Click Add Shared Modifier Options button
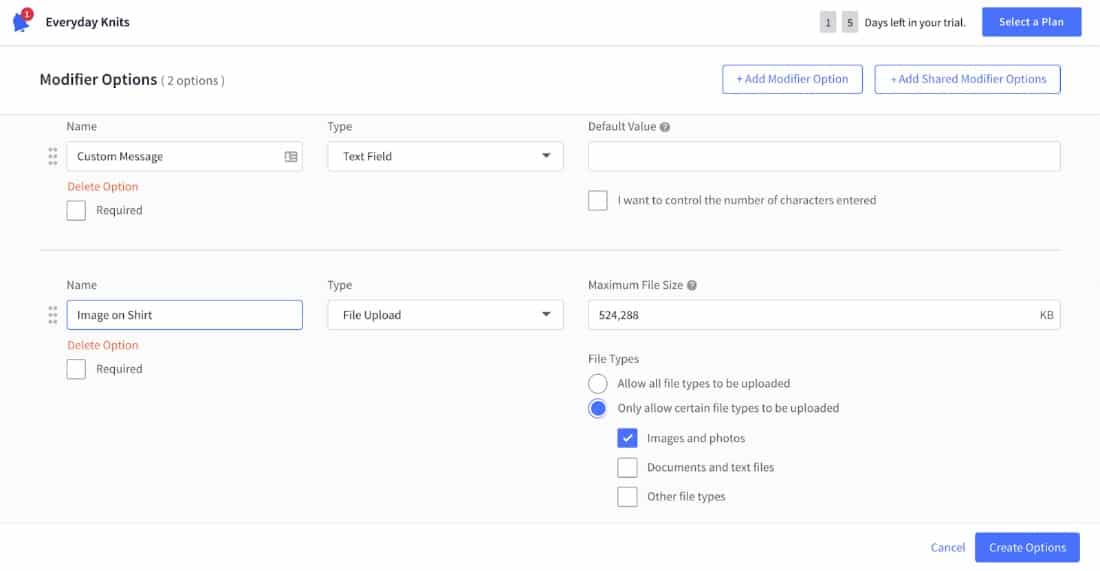 pyautogui.click(x=967, y=79)
